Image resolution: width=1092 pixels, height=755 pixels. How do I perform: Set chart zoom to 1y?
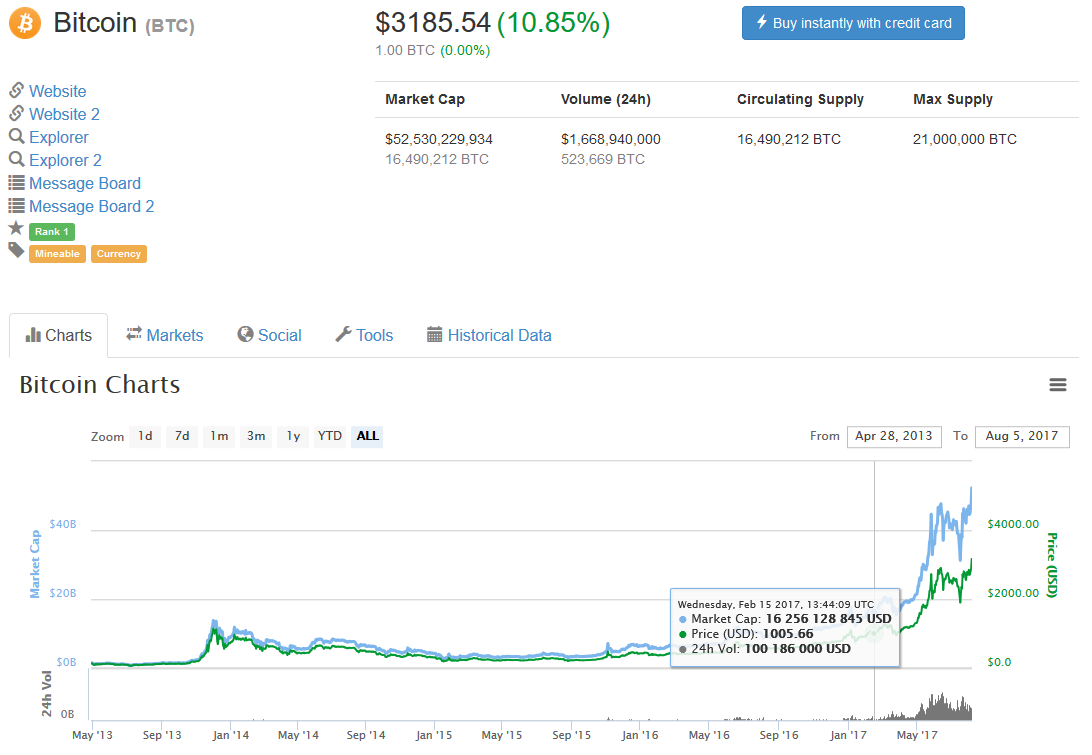click(293, 436)
